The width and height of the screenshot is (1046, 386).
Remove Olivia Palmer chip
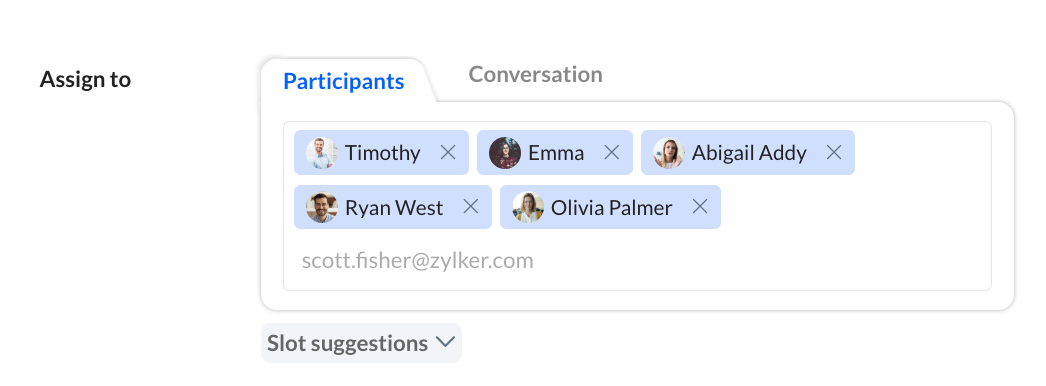[x=700, y=207]
